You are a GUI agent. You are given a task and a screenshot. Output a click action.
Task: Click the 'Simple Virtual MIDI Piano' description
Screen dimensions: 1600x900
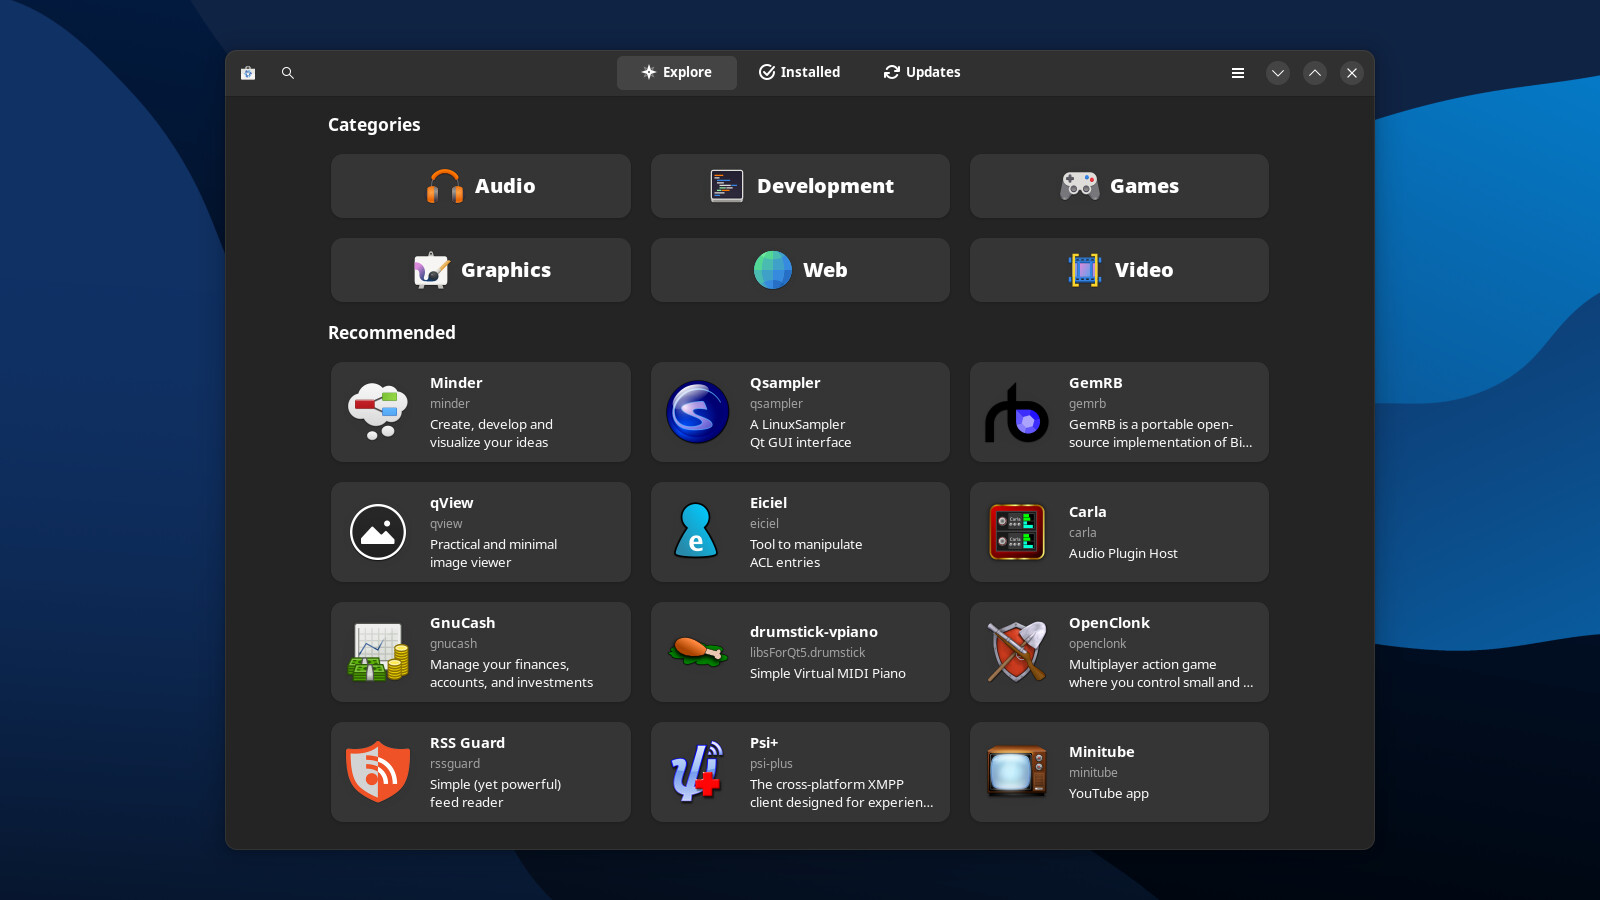828,673
